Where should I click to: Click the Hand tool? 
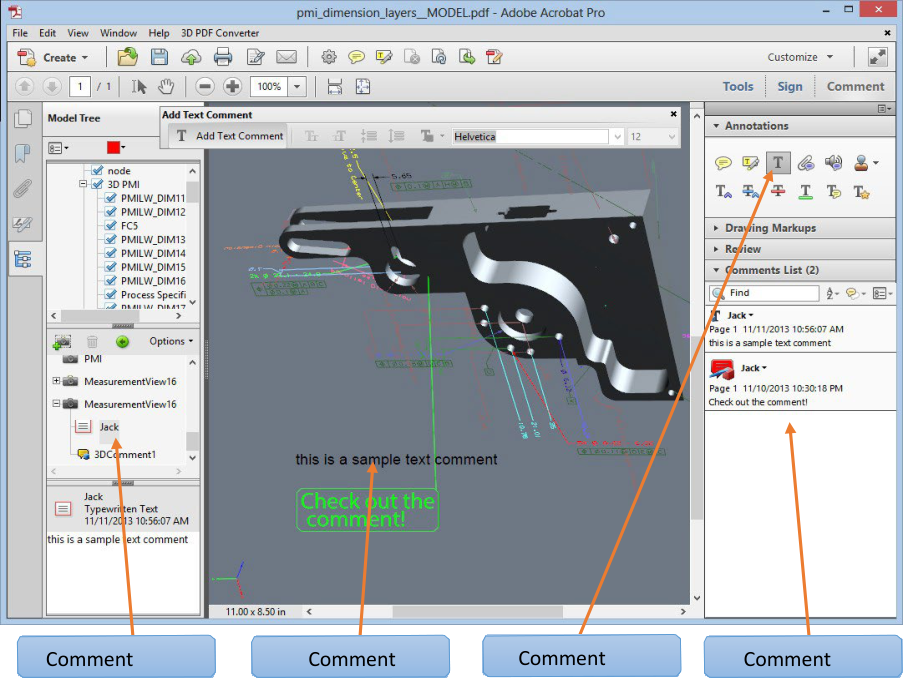click(166, 86)
